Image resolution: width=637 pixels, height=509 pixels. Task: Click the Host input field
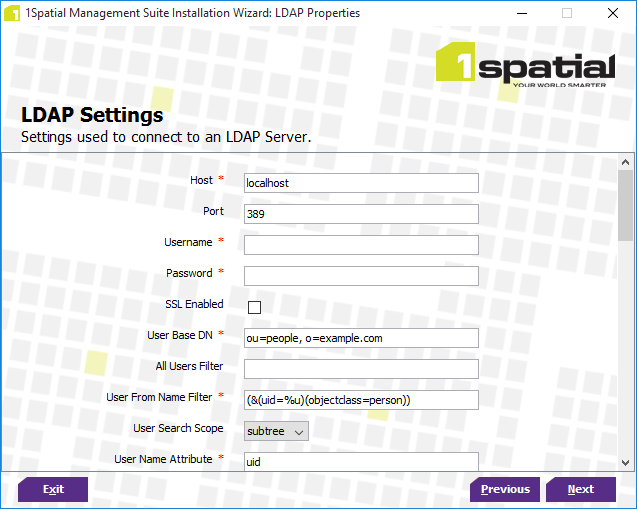[x=361, y=183]
